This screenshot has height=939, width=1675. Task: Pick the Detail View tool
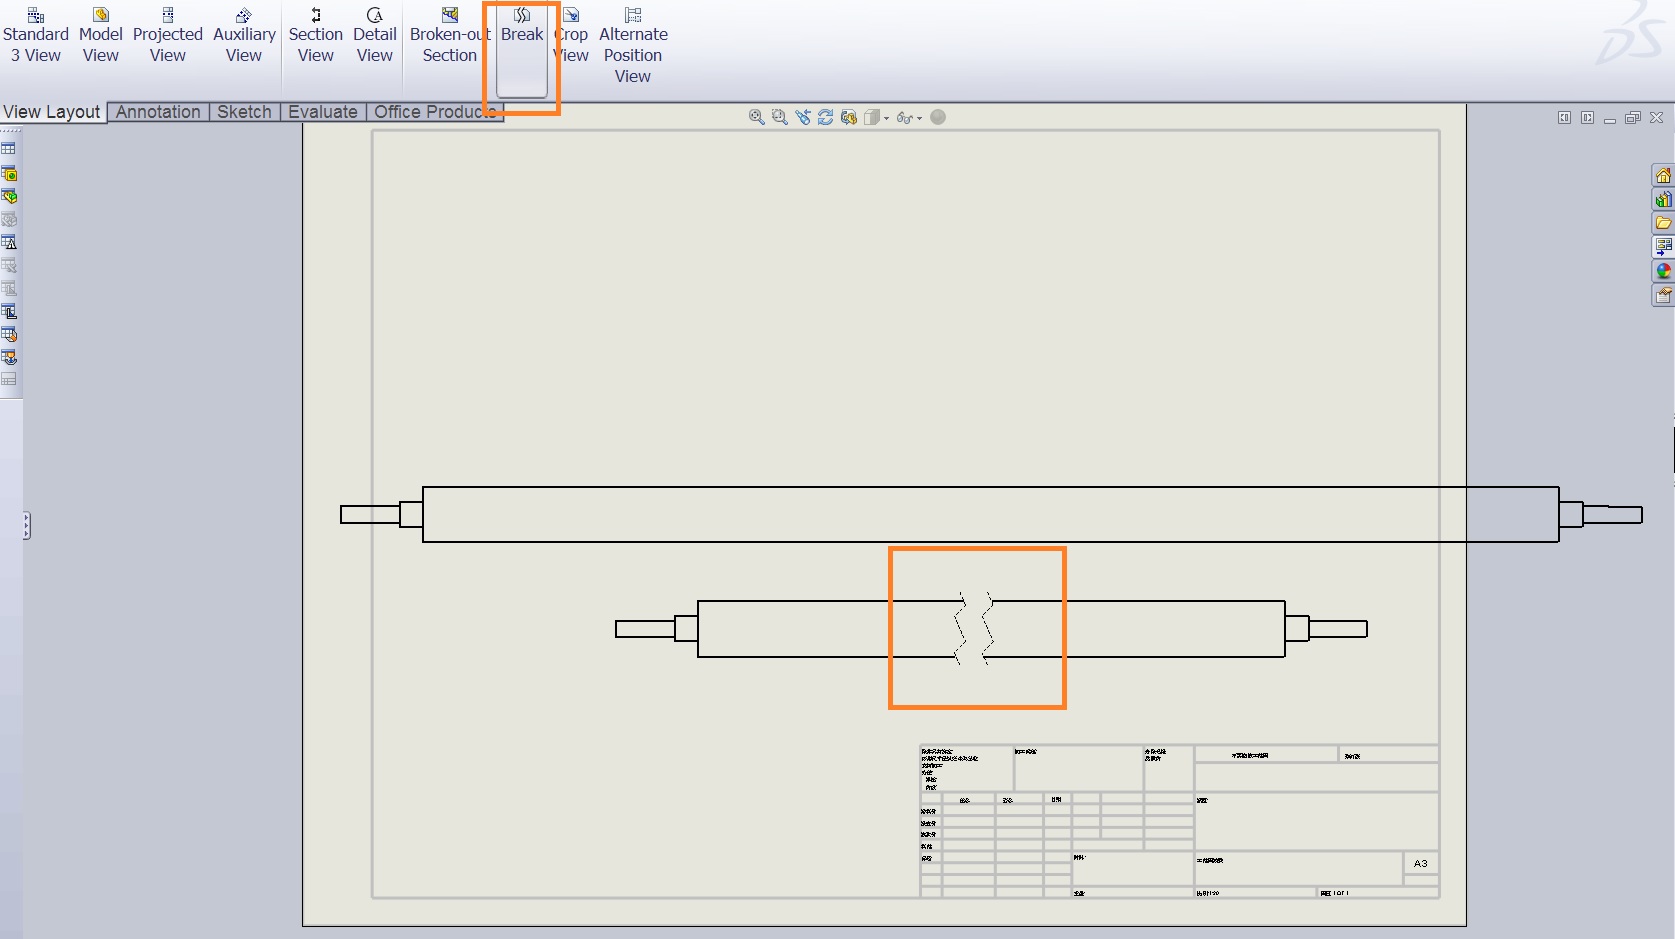[375, 35]
